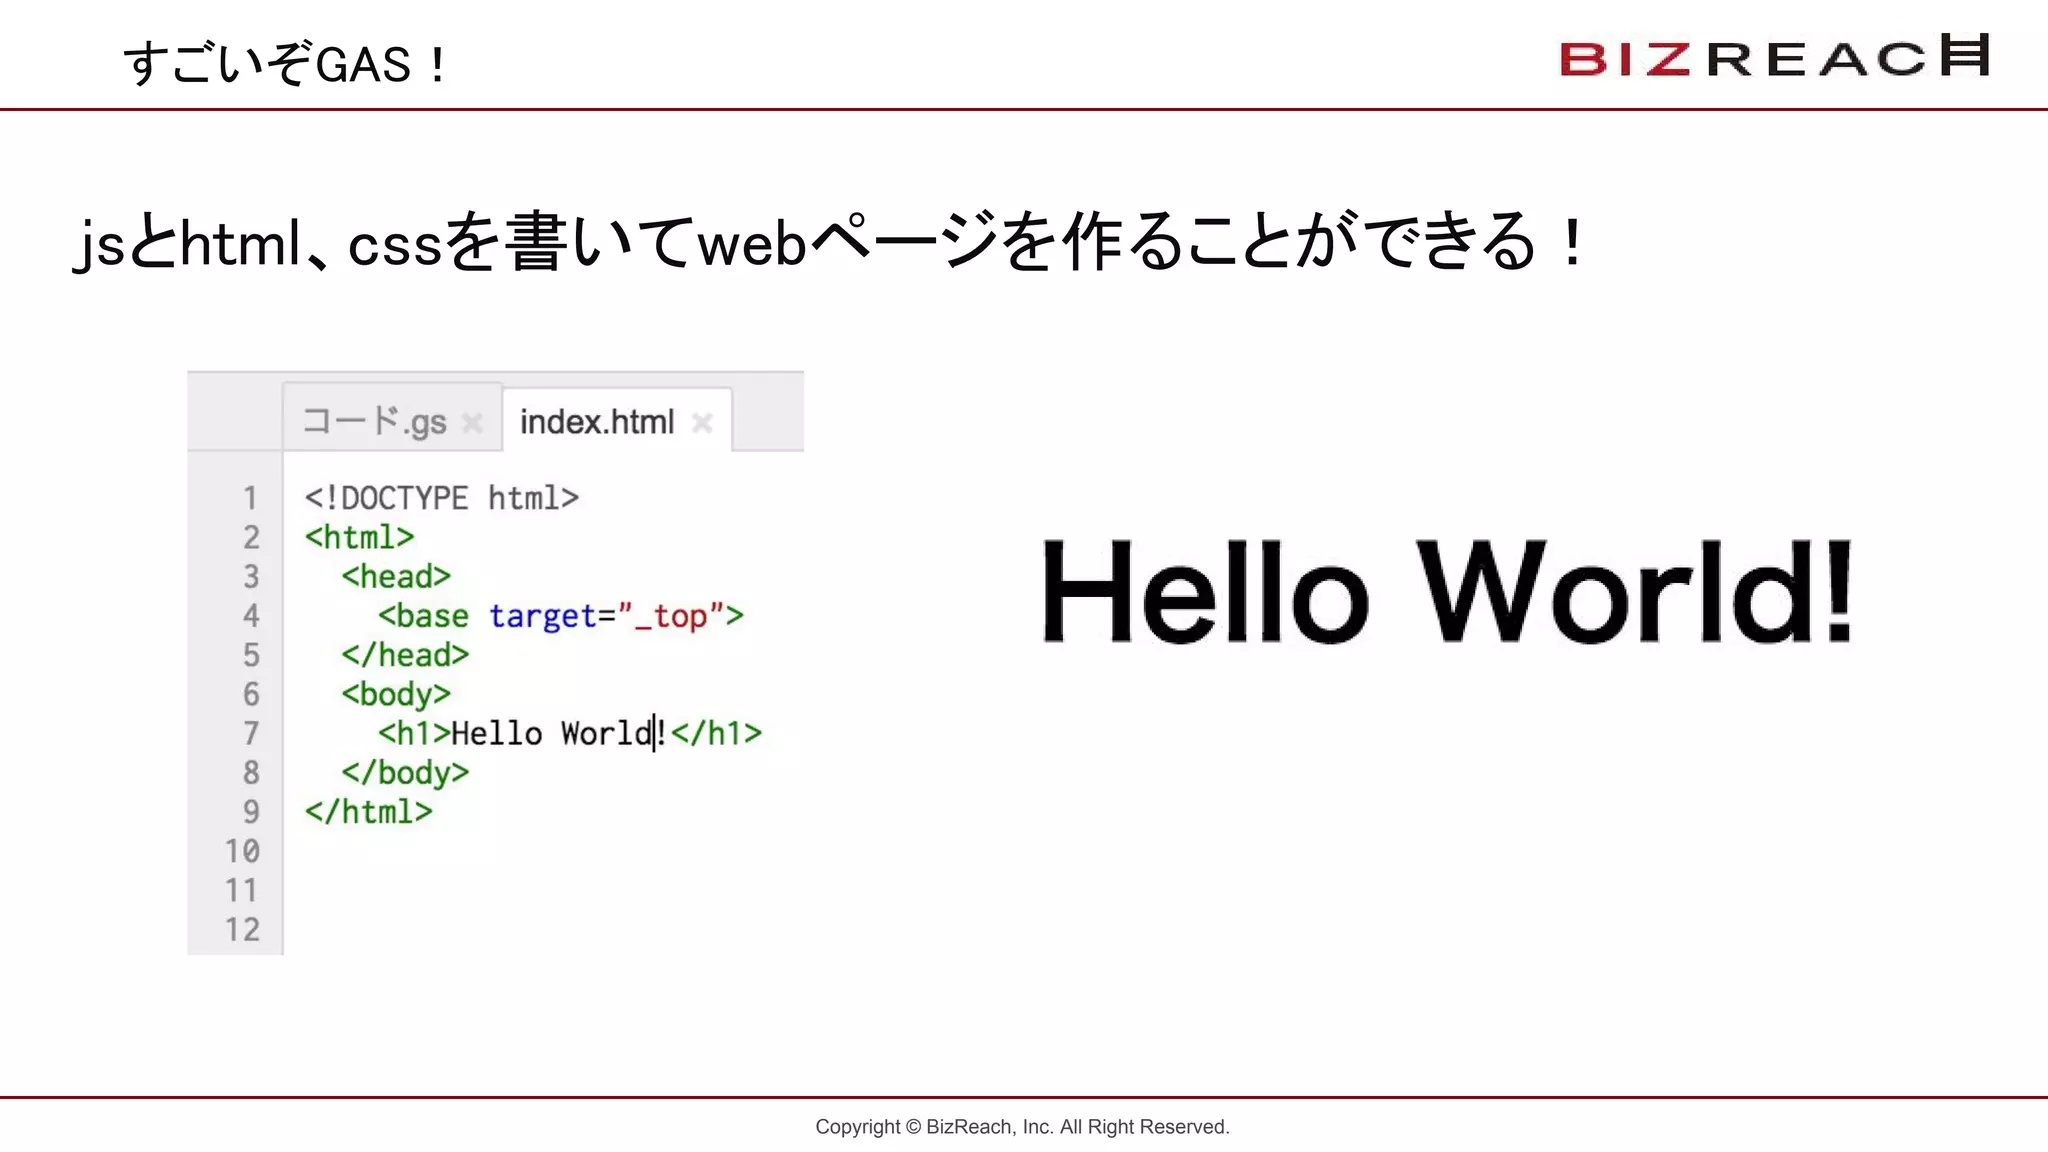Click the すごいぞGAS！ slide title

pos(287,63)
